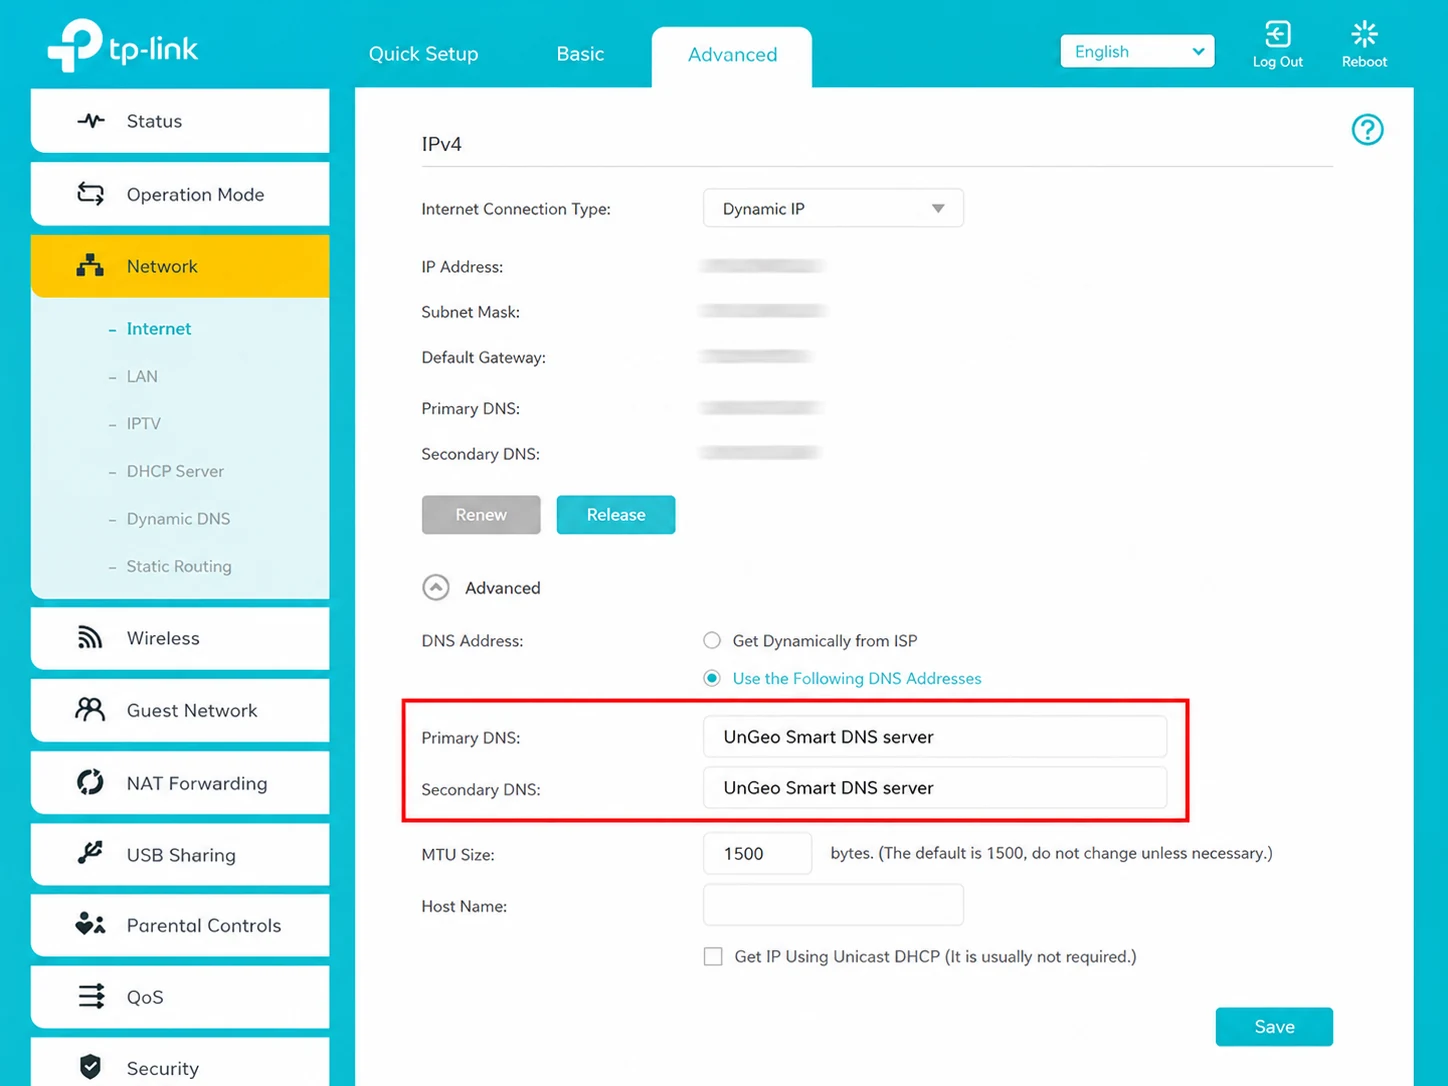Enable Get IP Using Unicast DHCP checkbox
Image resolution: width=1448 pixels, height=1086 pixels.
point(713,957)
